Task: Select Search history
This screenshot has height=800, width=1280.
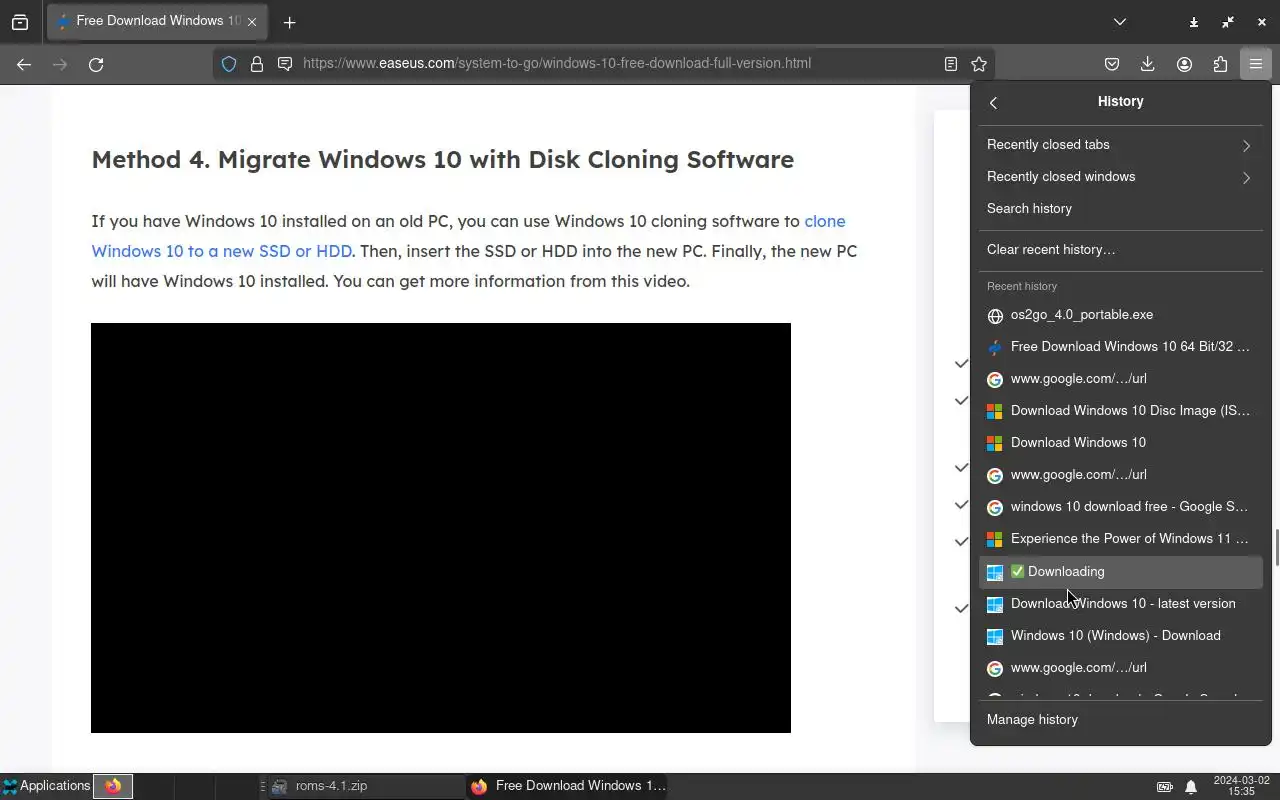Action: (1120, 209)
